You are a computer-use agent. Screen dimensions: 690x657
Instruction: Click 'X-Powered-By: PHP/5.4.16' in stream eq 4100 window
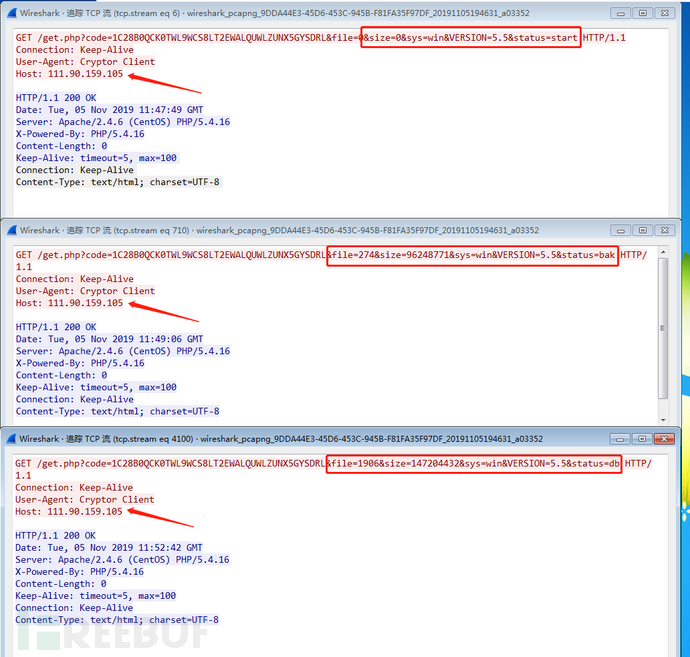click(x=79, y=572)
